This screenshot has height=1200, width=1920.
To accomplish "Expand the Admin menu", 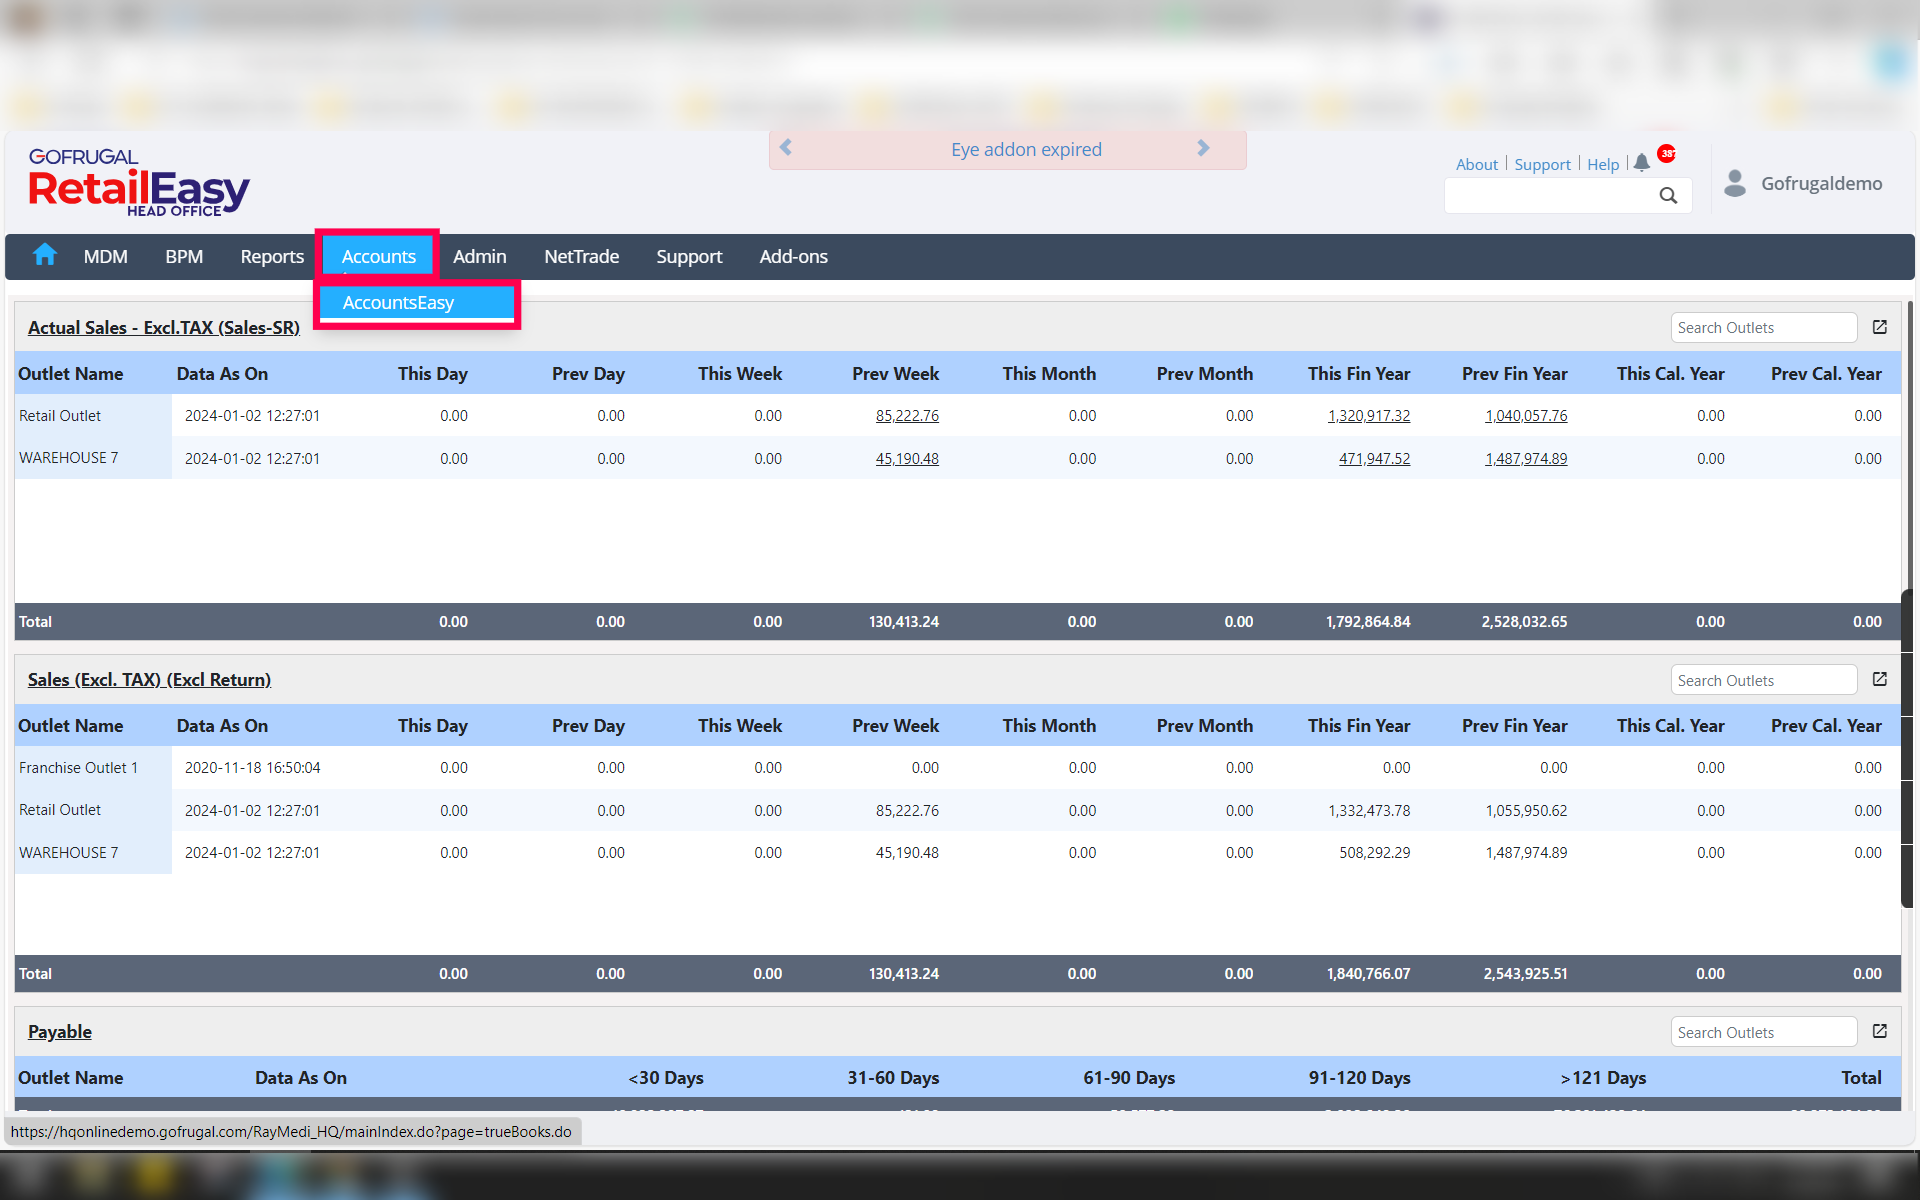I will 479,256.
